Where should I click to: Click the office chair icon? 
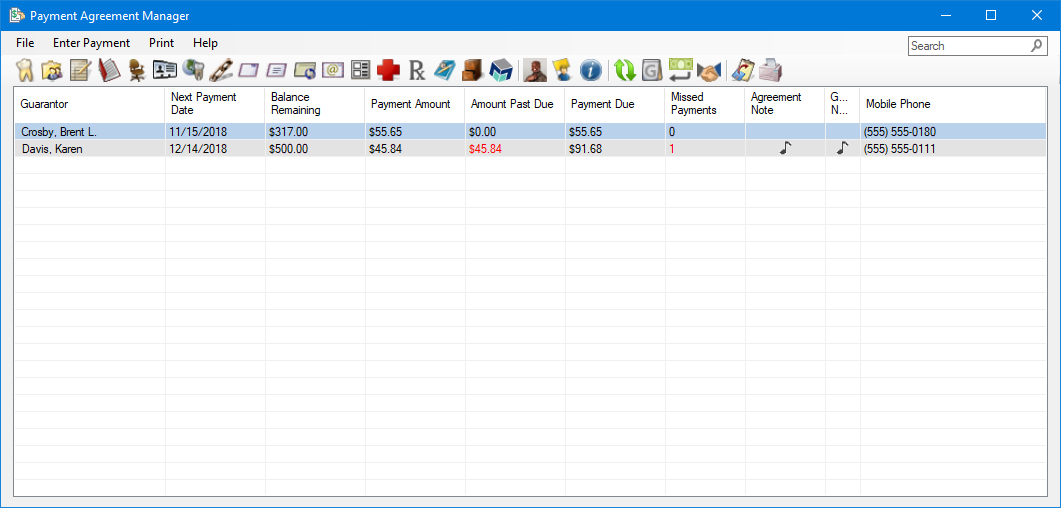pos(136,71)
